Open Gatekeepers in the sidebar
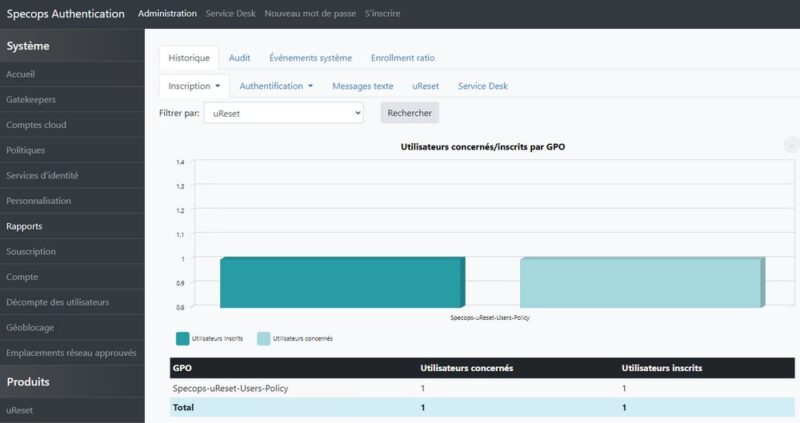Image resolution: width=800 pixels, height=423 pixels. click(x=31, y=100)
